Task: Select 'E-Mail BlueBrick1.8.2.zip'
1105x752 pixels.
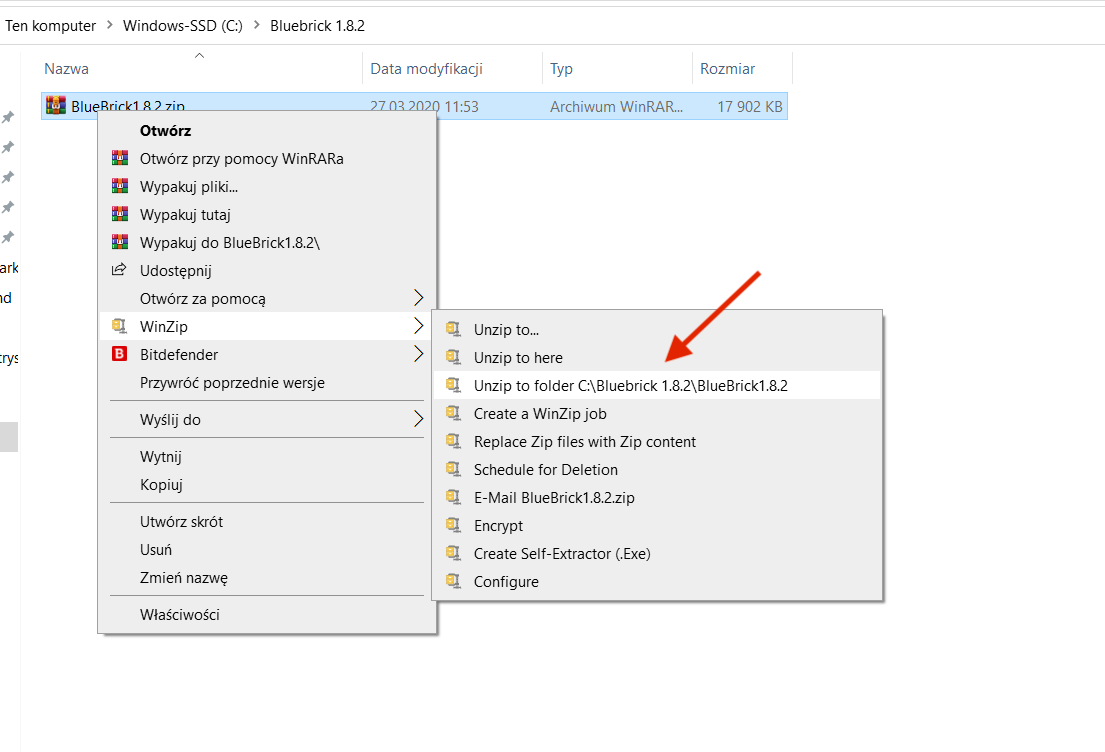Action: click(x=657, y=498)
